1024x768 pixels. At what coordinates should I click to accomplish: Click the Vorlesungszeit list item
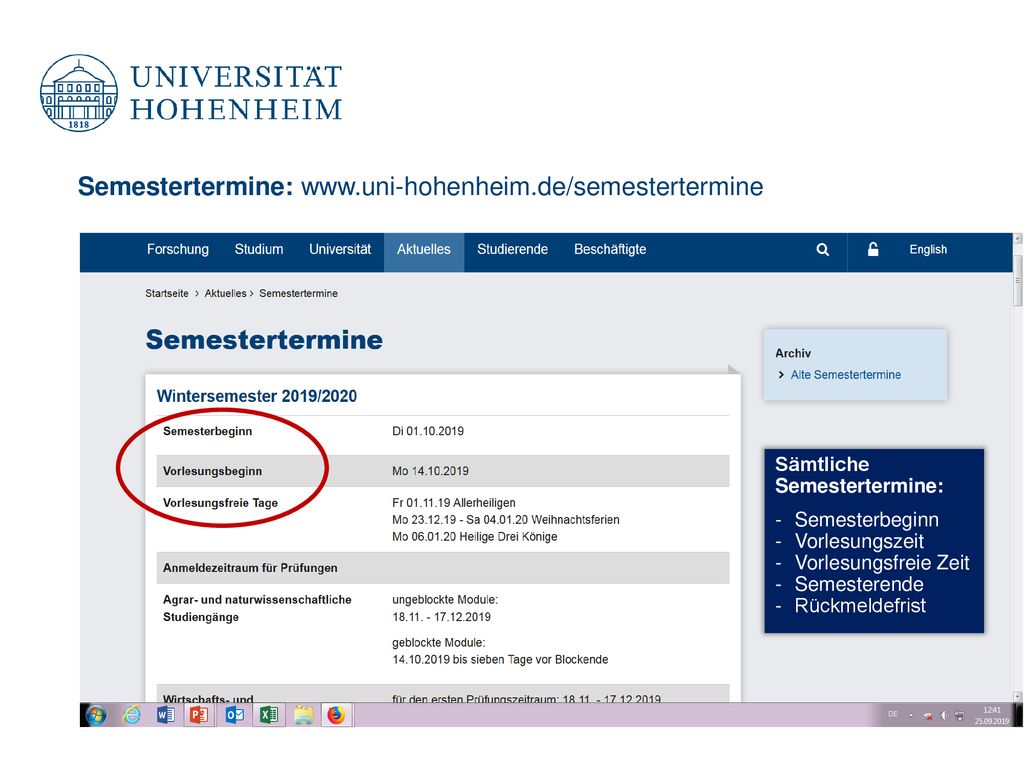[859, 541]
